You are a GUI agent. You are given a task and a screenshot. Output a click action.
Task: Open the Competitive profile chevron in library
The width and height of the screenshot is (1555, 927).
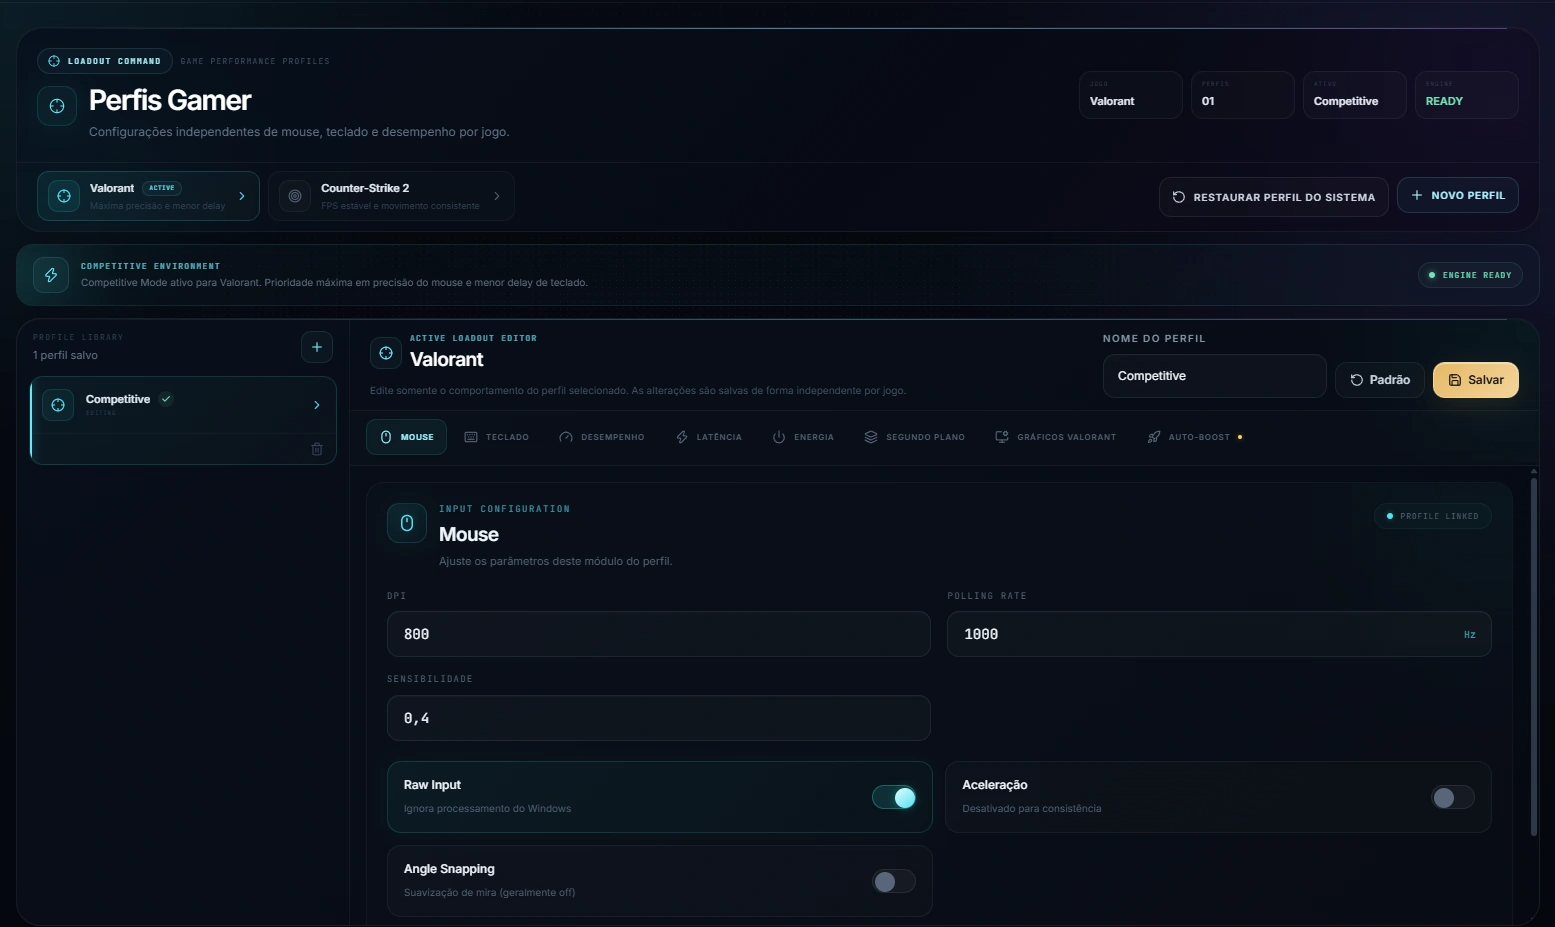(x=317, y=405)
